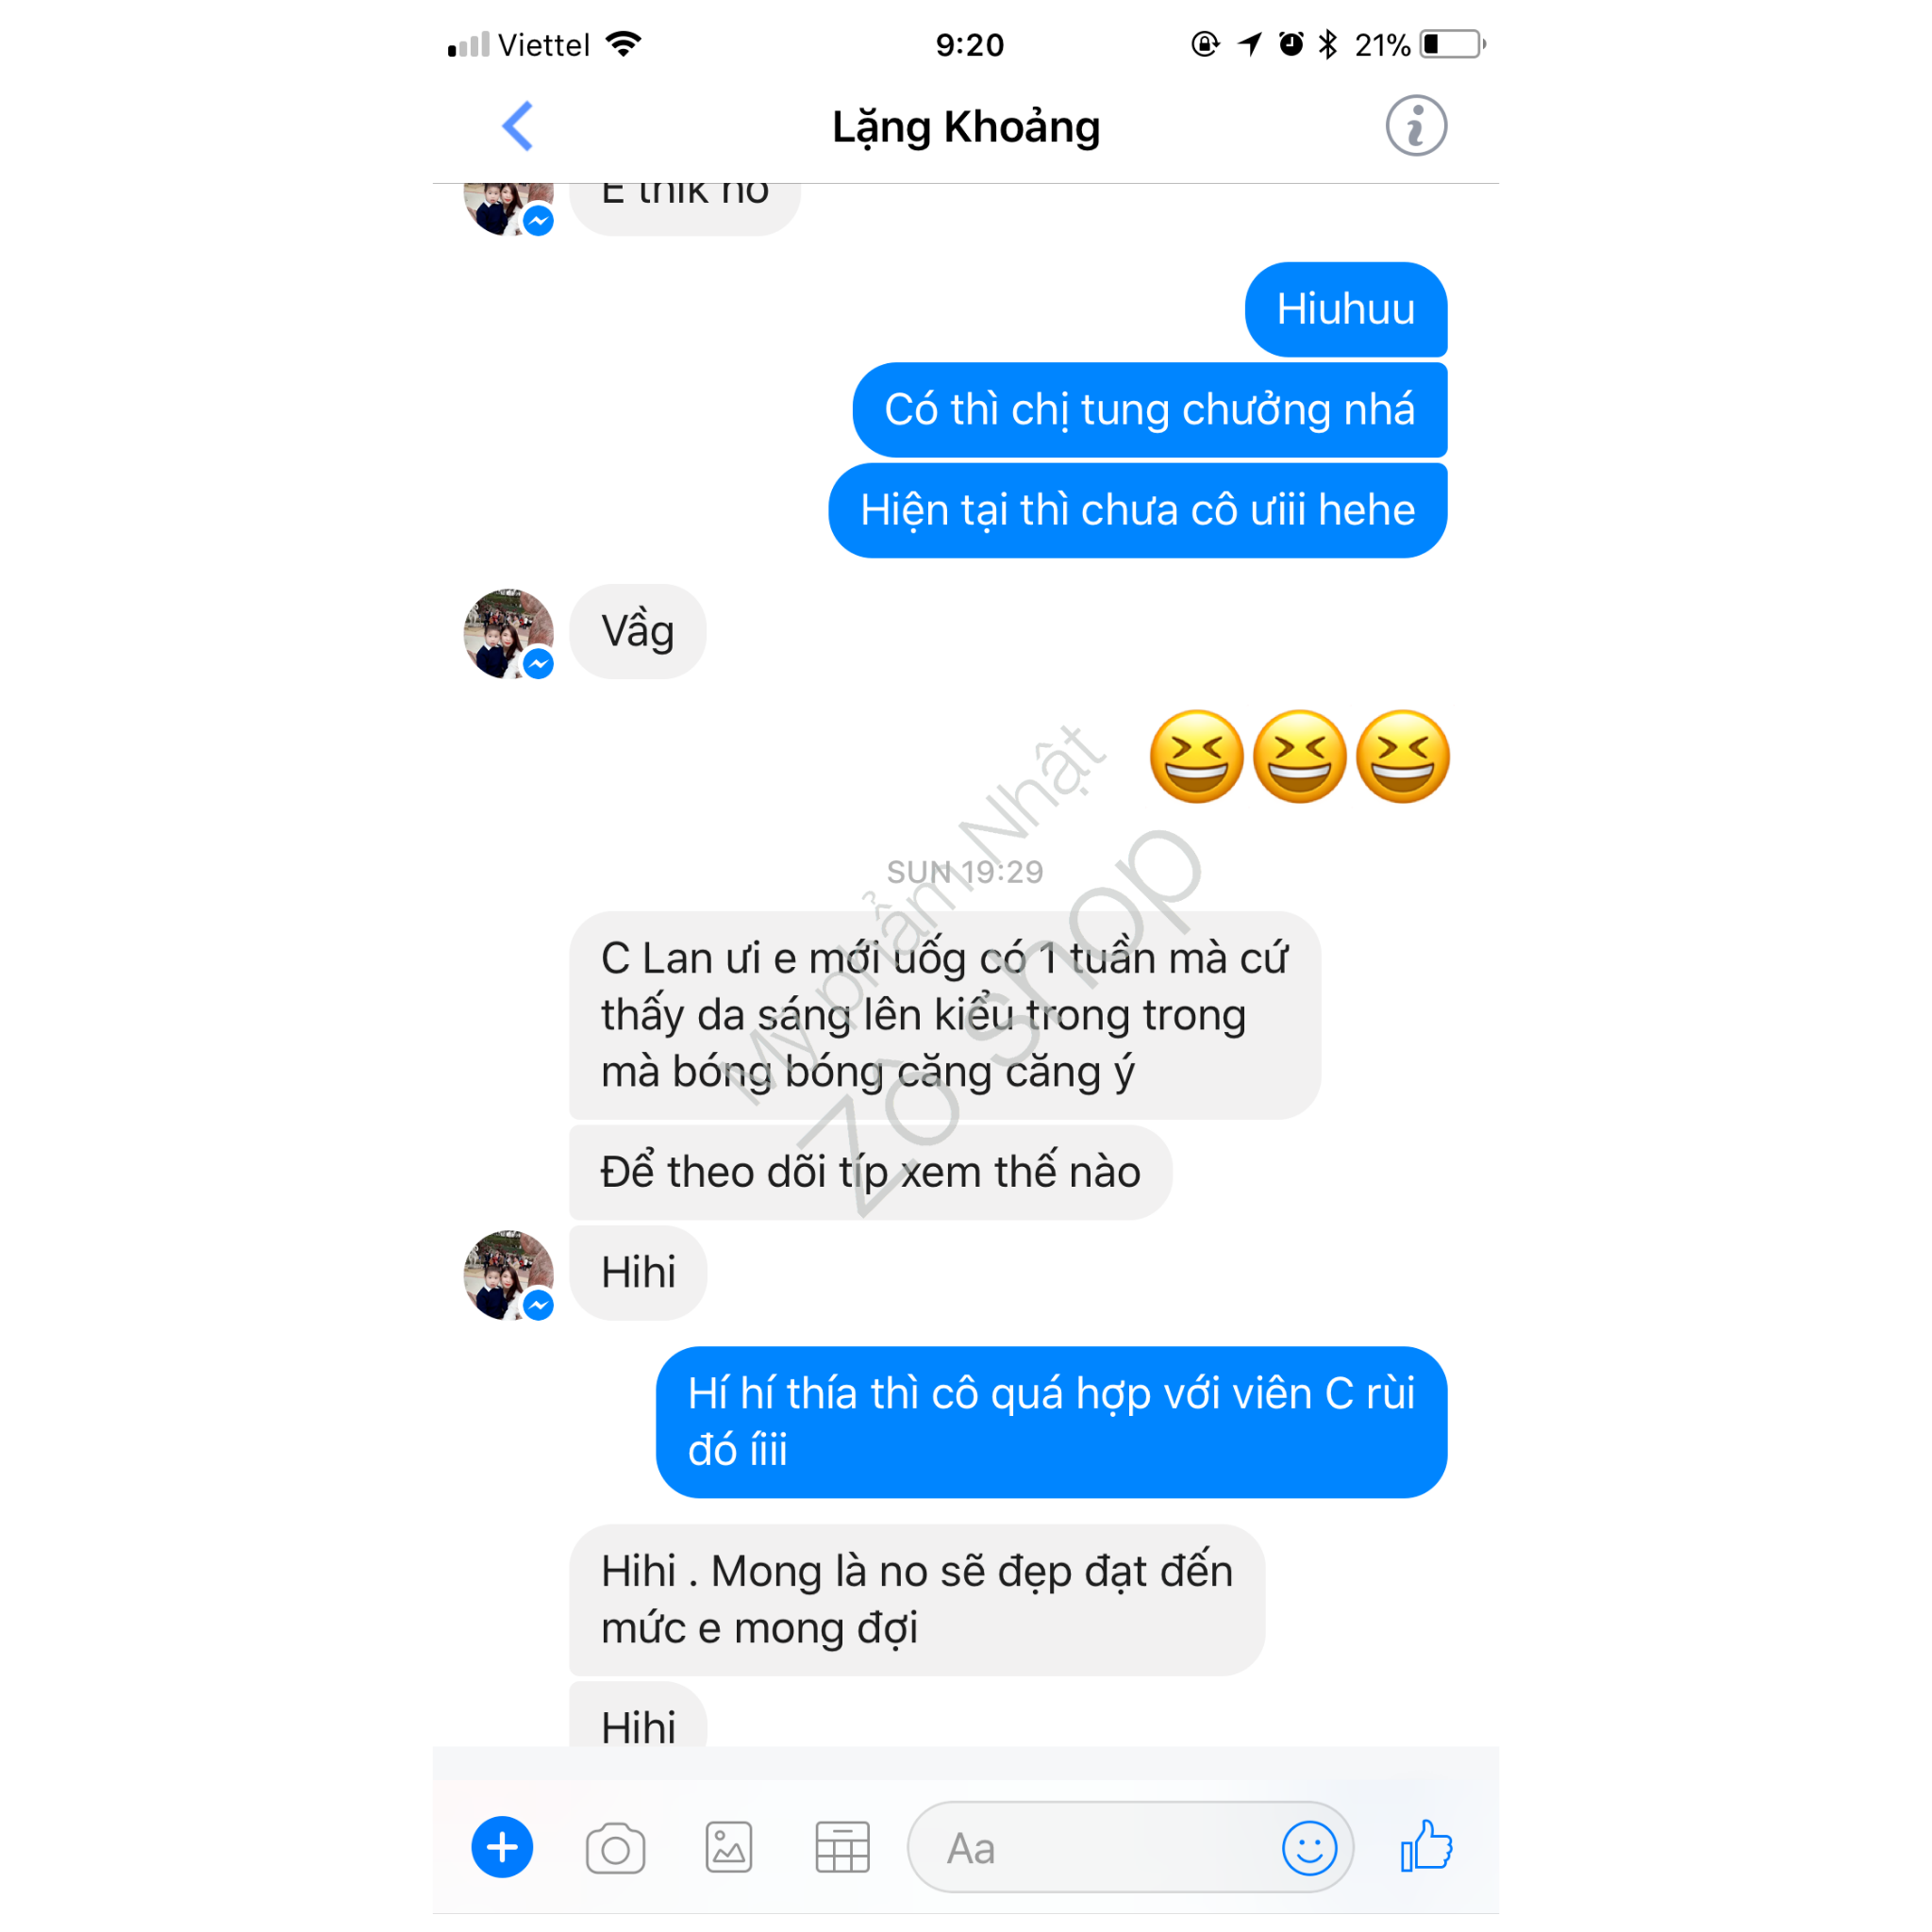Image resolution: width=1932 pixels, height=1932 pixels.
Task: Open the grid table icon
Action: 842,1847
